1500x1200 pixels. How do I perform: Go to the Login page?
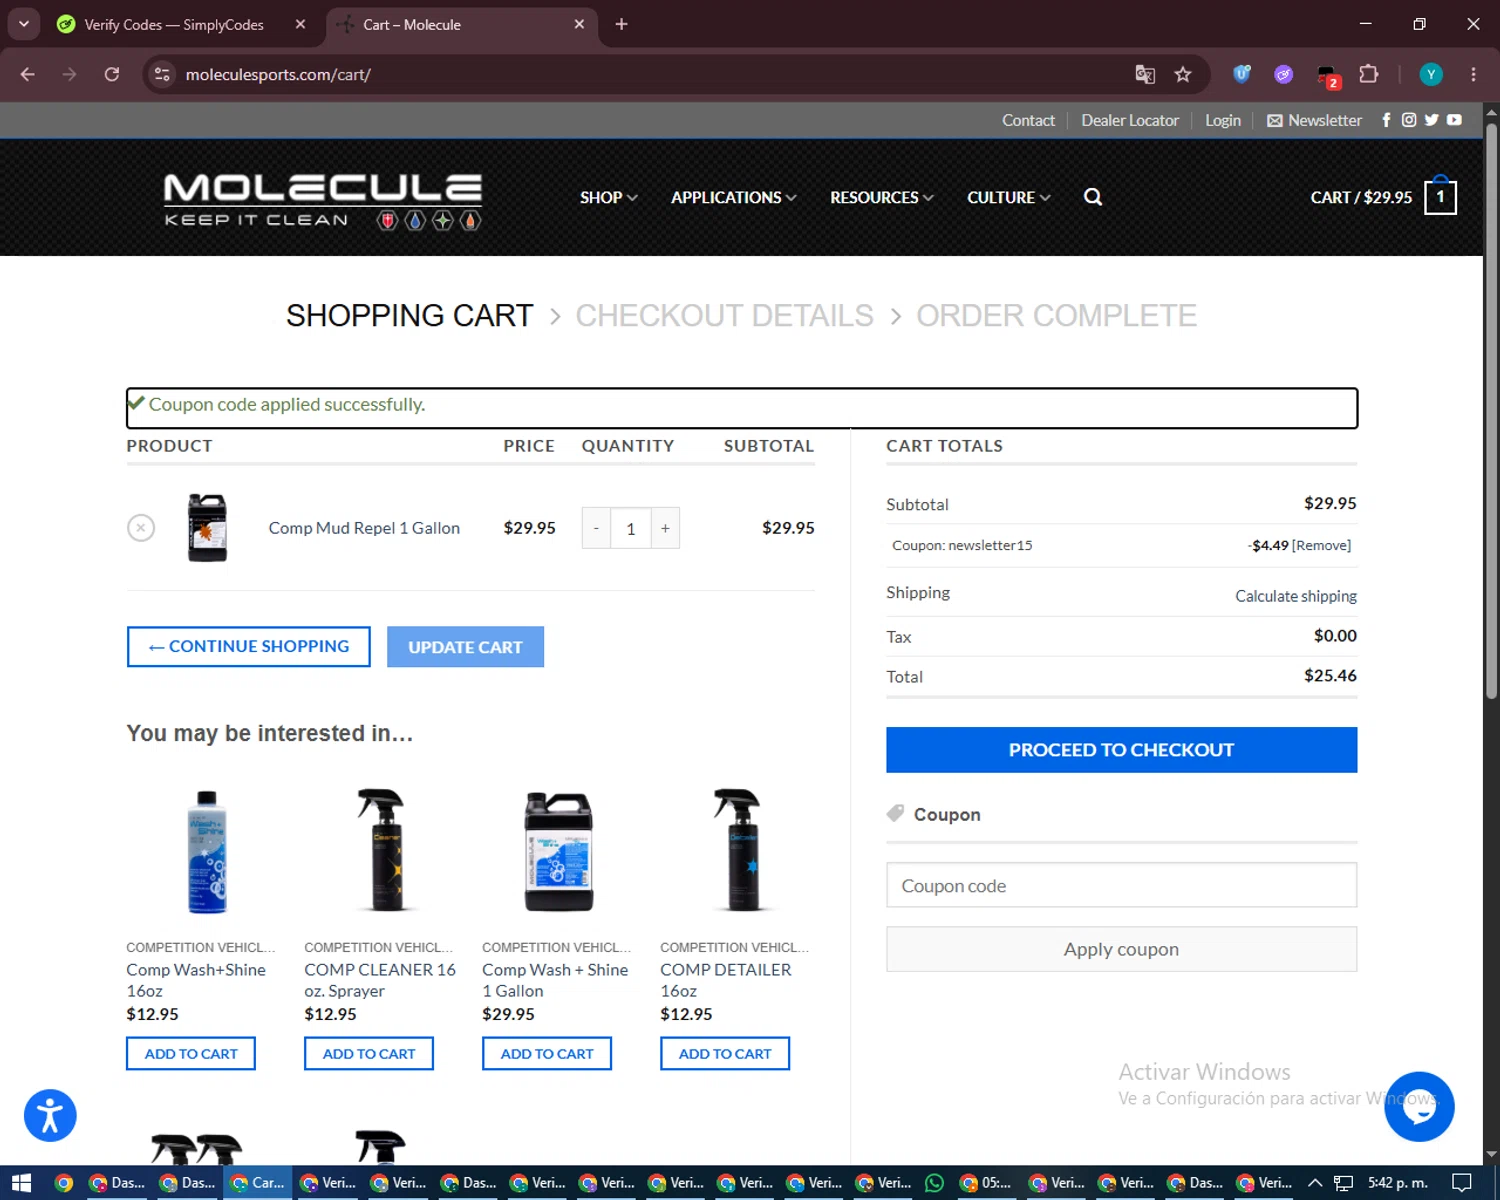click(1223, 120)
